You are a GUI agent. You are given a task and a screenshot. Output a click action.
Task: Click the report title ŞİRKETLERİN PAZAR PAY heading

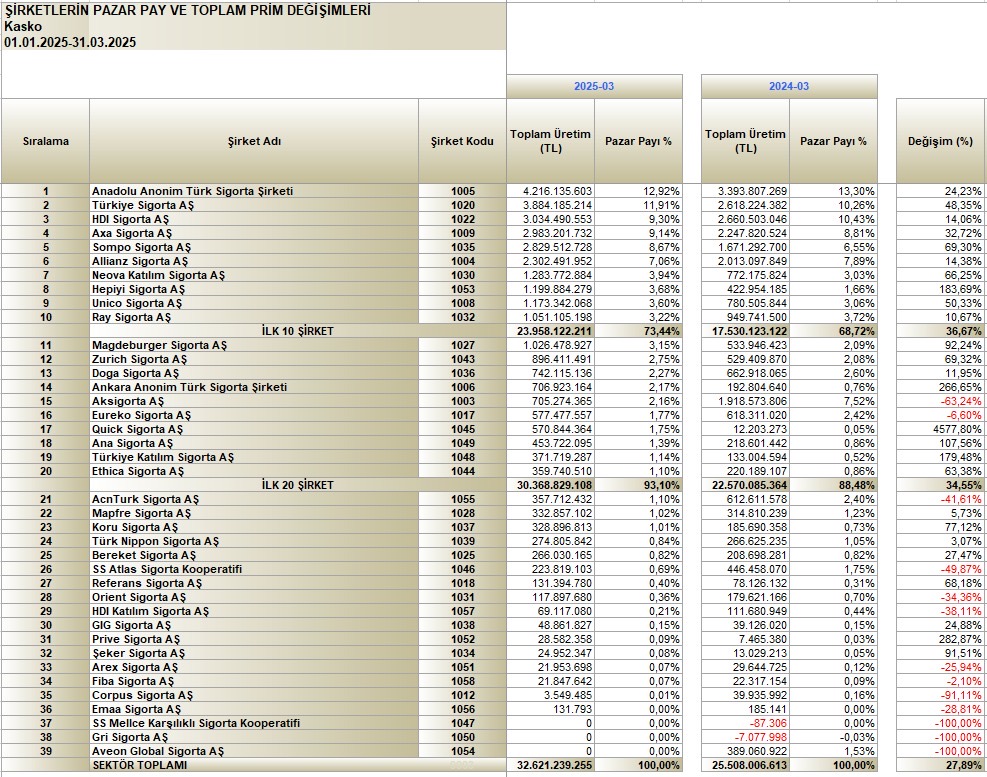[x=187, y=11]
